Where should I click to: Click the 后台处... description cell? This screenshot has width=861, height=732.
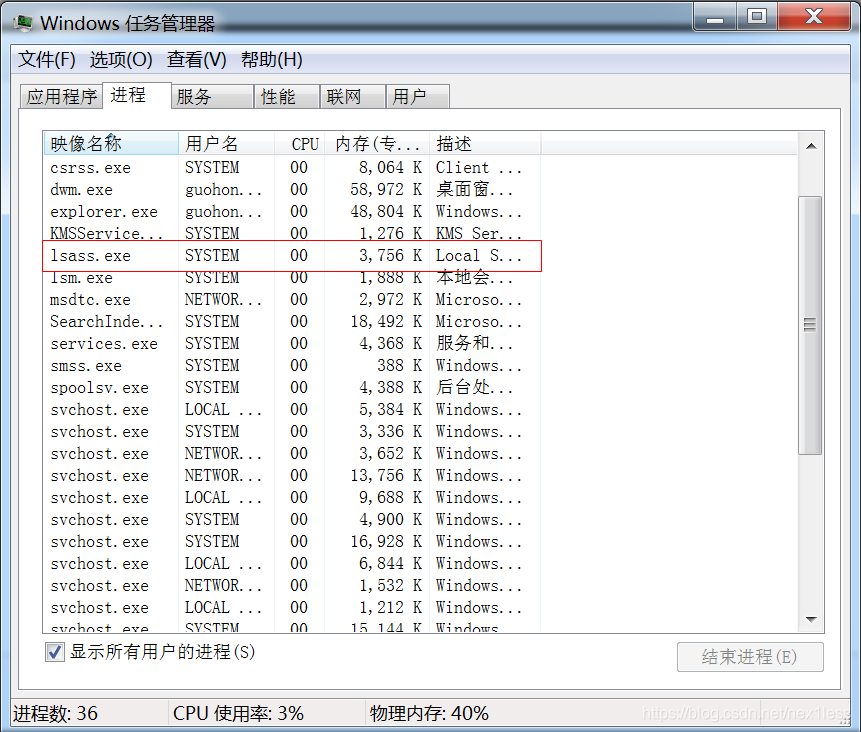click(474, 387)
